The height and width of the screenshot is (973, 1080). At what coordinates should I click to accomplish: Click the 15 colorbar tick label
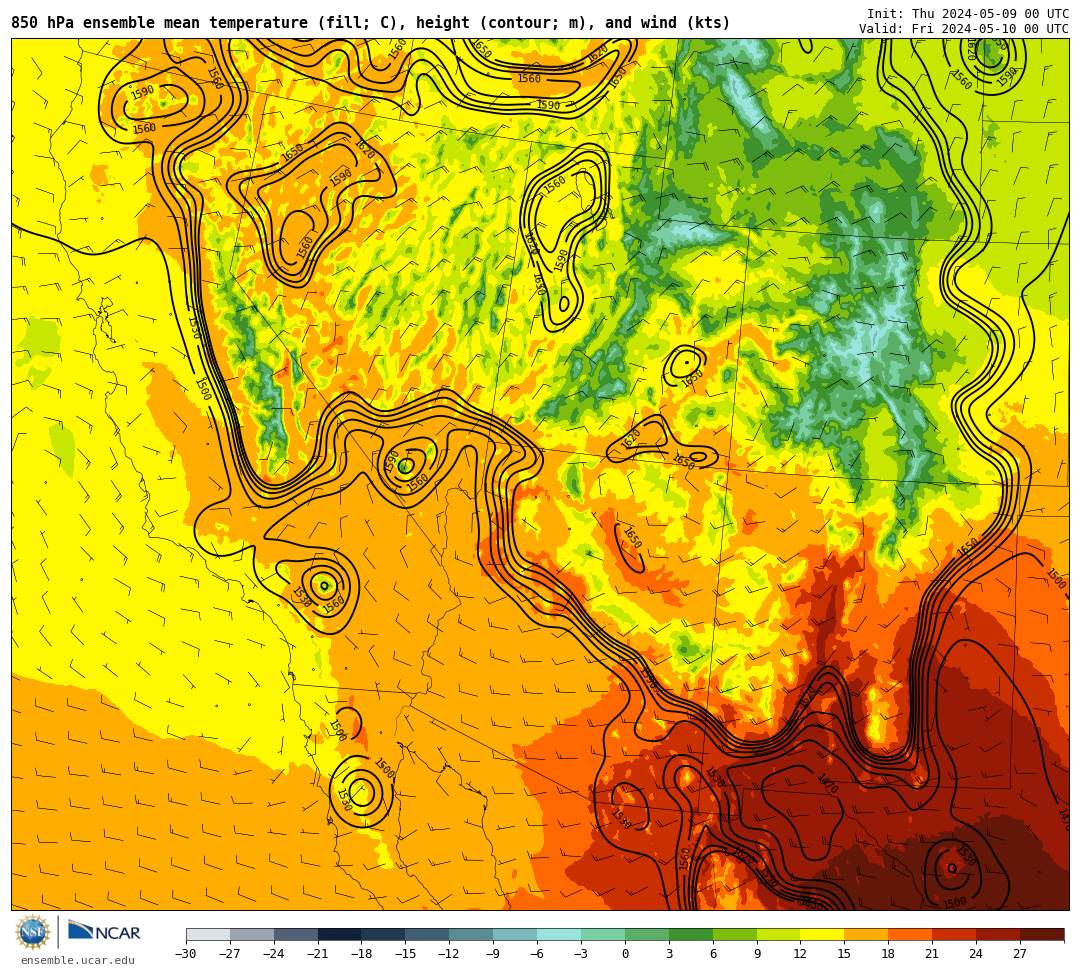point(844,954)
